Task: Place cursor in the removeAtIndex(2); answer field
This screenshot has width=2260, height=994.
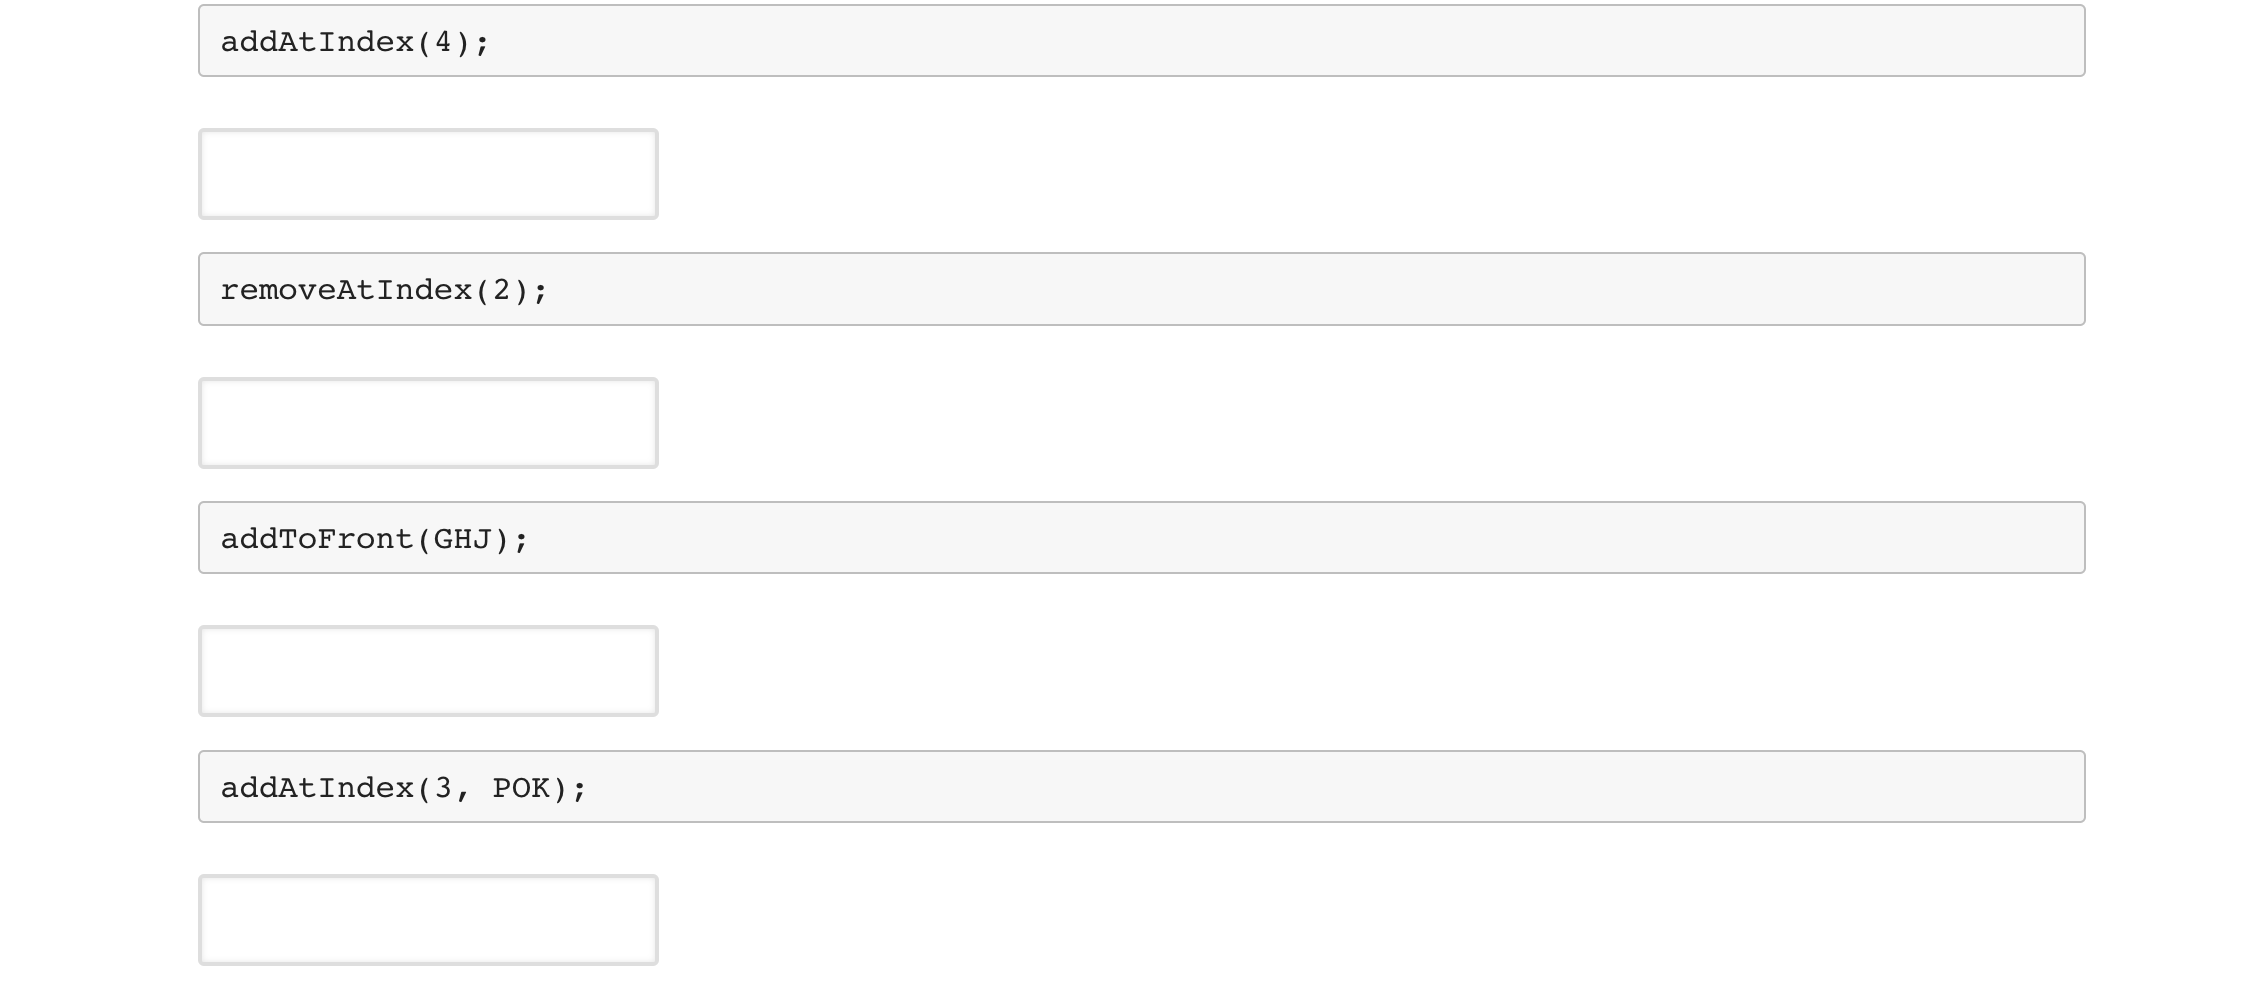Action: click(428, 422)
